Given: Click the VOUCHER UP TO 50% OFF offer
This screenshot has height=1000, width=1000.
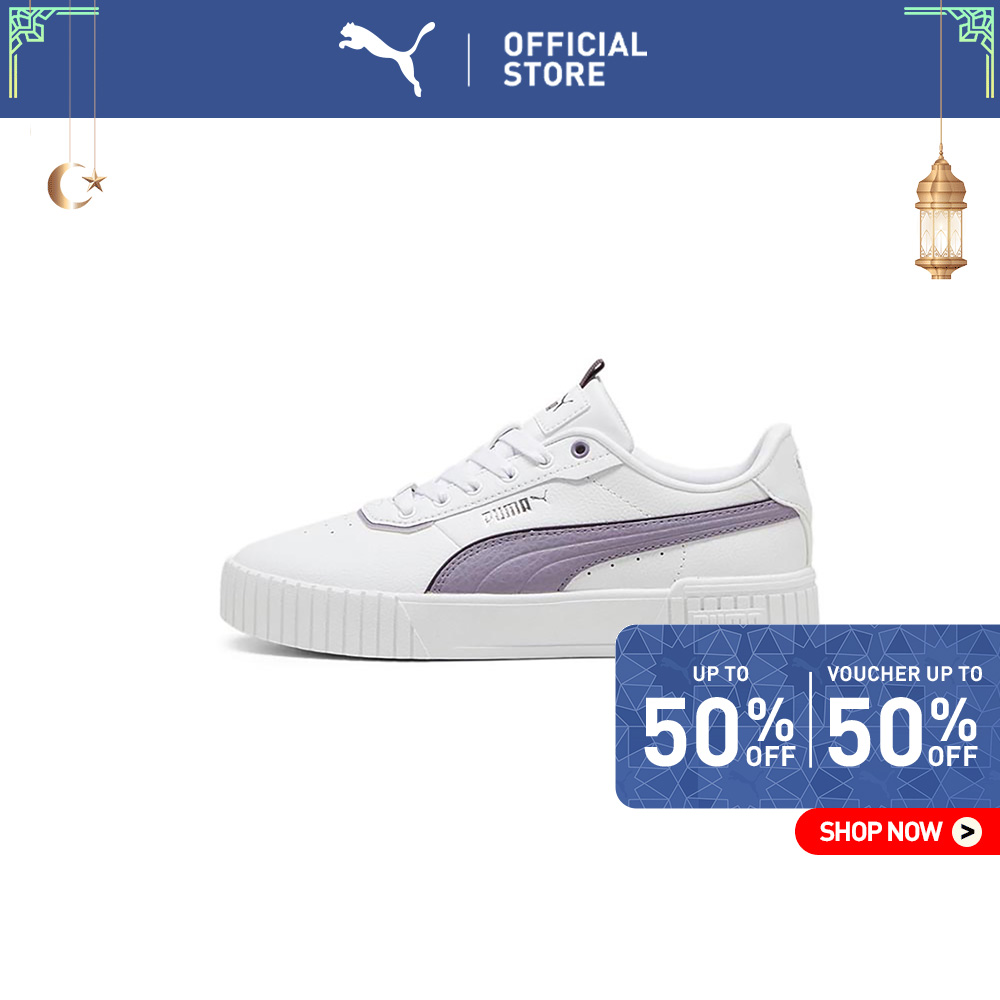Looking at the screenshot, I should [x=903, y=716].
